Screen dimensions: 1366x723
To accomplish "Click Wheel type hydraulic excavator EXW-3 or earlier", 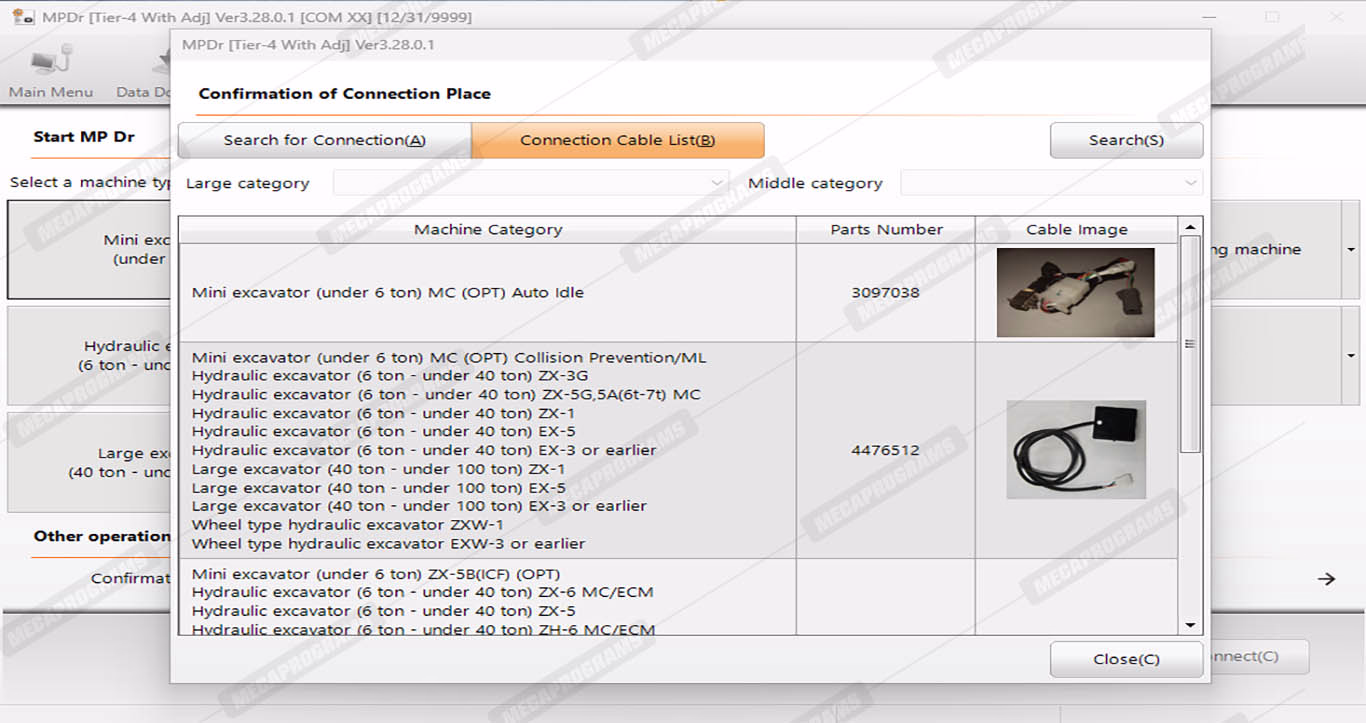I will click(x=388, y=544).
